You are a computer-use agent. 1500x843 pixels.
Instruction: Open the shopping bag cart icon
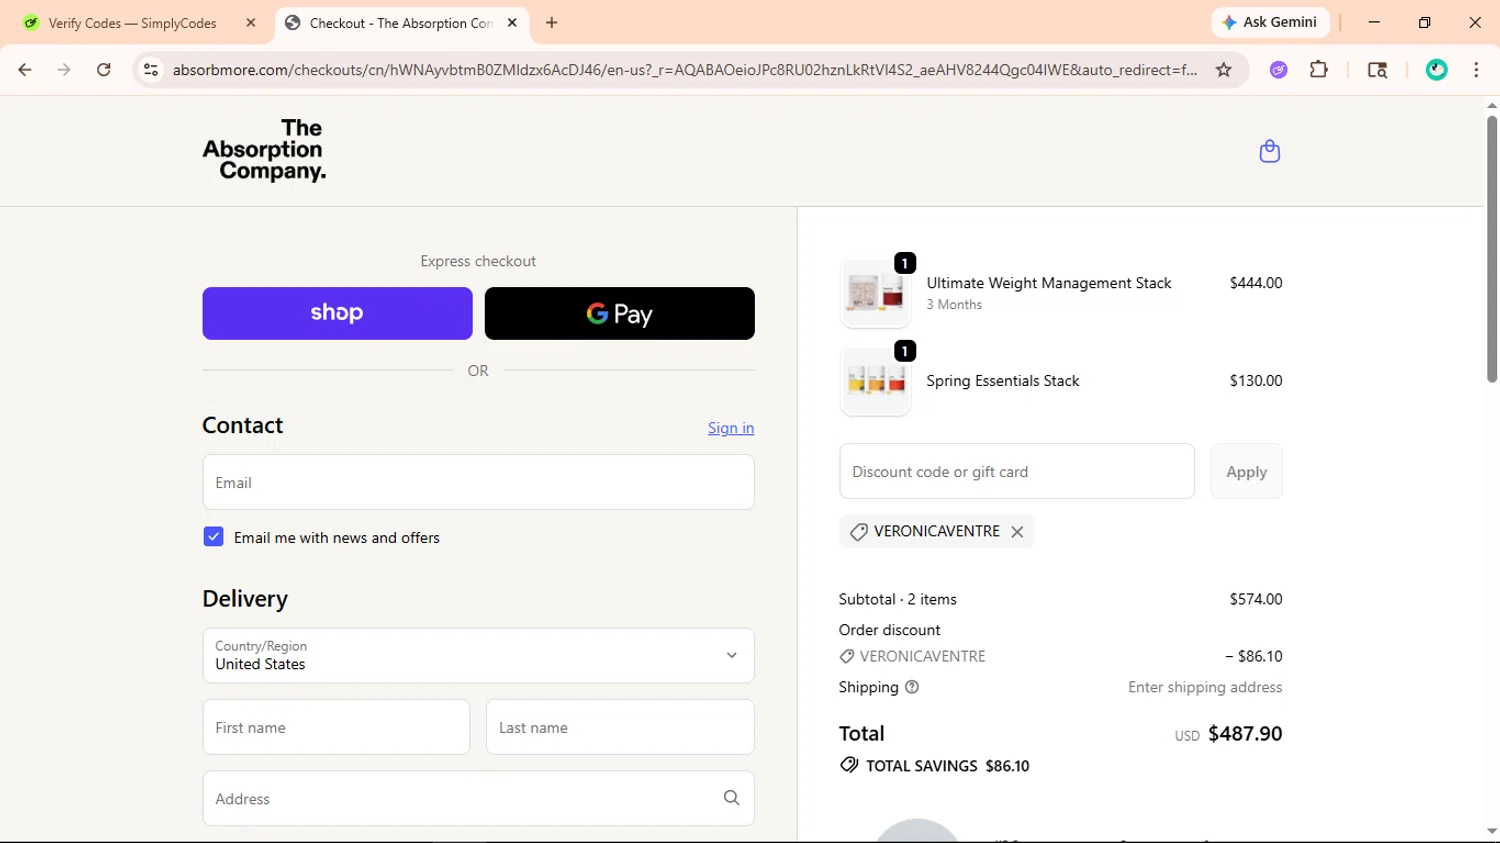coord(1269,151)
